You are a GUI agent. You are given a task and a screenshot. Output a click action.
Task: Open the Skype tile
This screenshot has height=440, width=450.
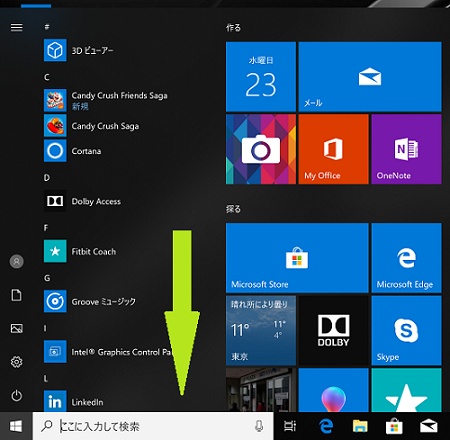click(406, 331)
